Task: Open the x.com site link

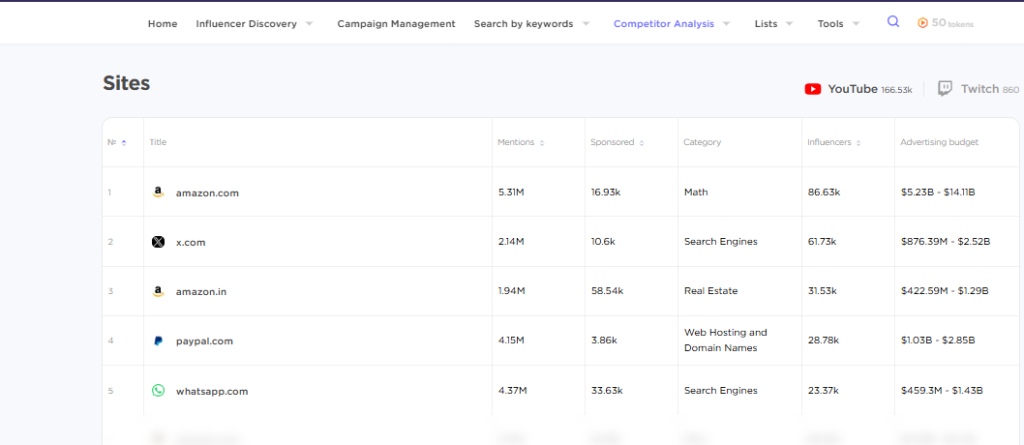Action: [x=191, y=242]
